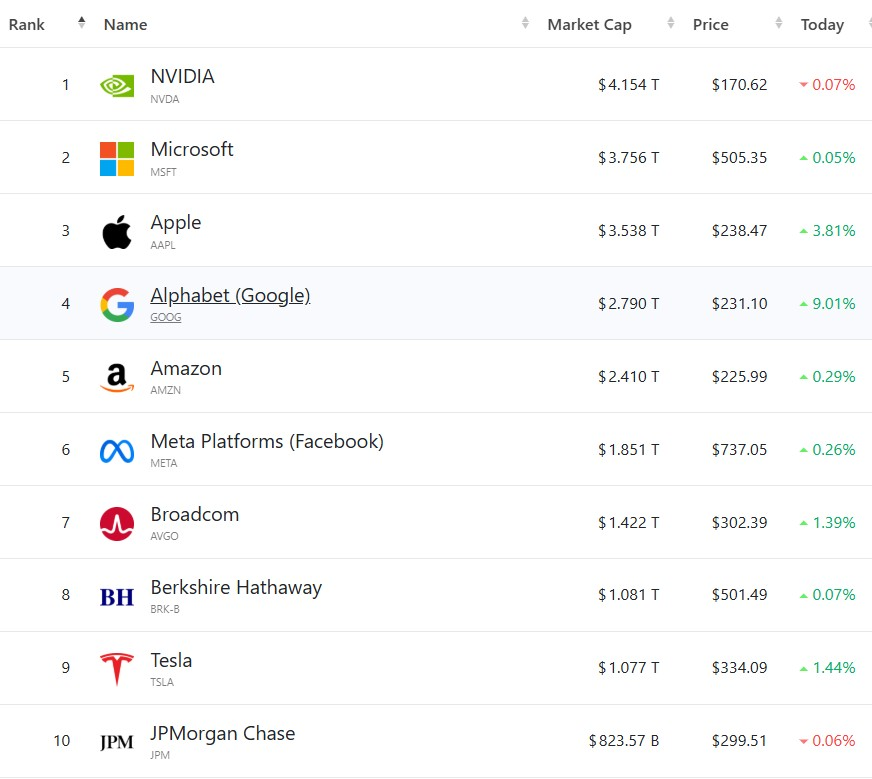Select the $2.790 T market cap value
Screen dimensions: 872x779
point(628,304)
